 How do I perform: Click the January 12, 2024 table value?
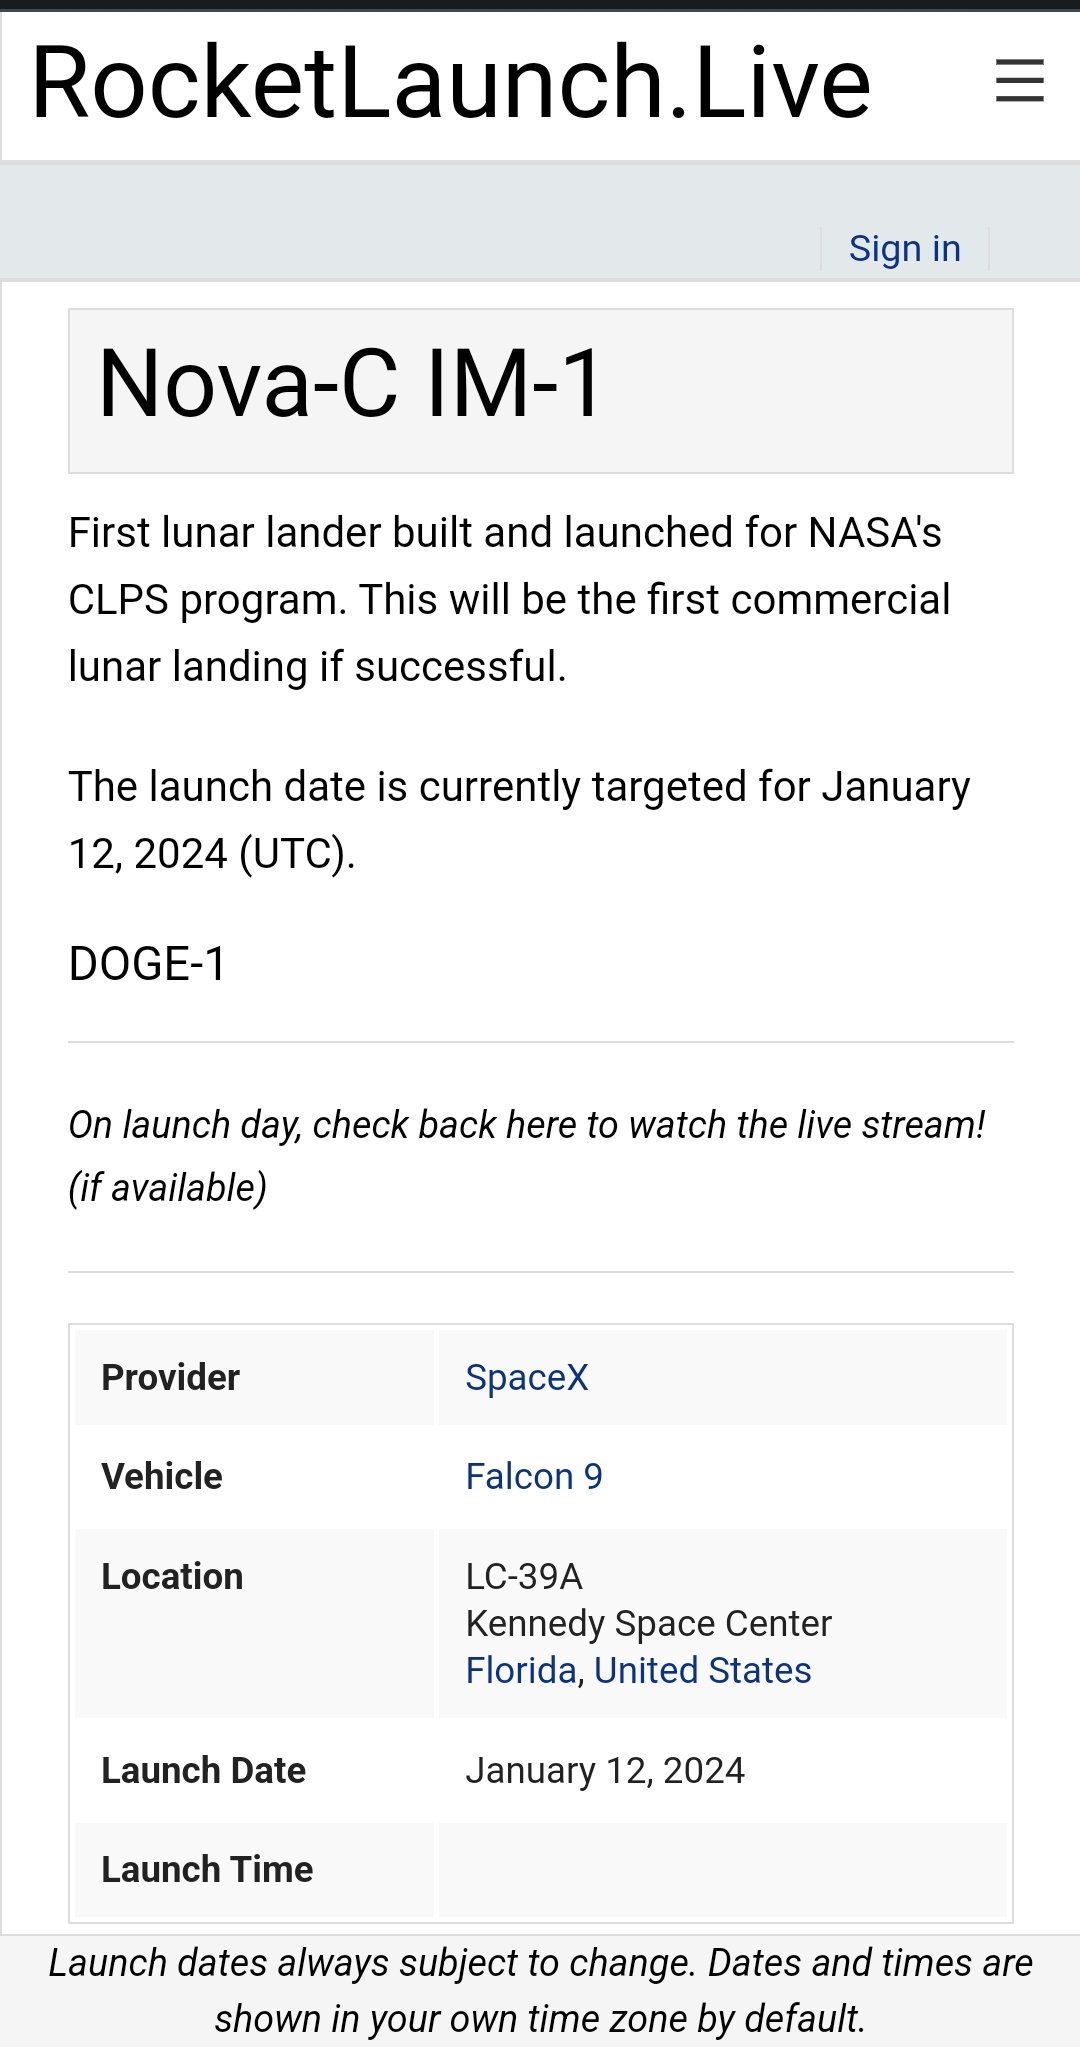[x=605, y=1770]
